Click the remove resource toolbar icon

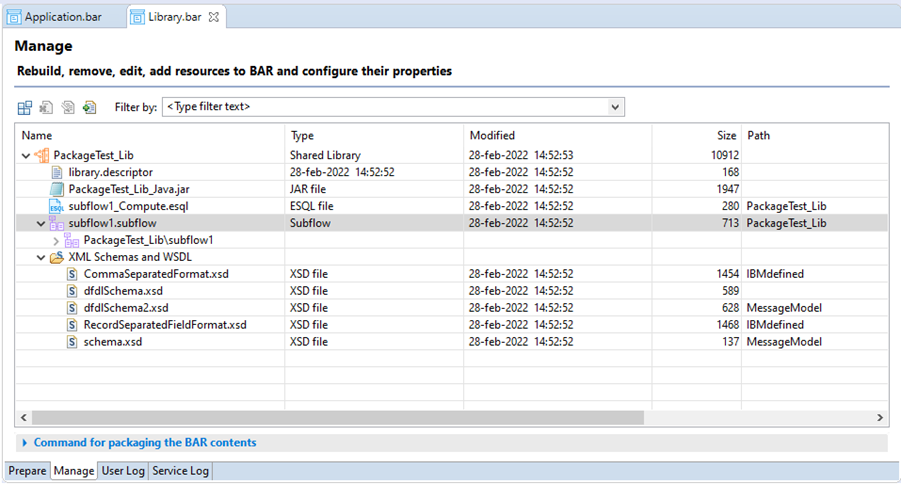[x=46, y=107]
